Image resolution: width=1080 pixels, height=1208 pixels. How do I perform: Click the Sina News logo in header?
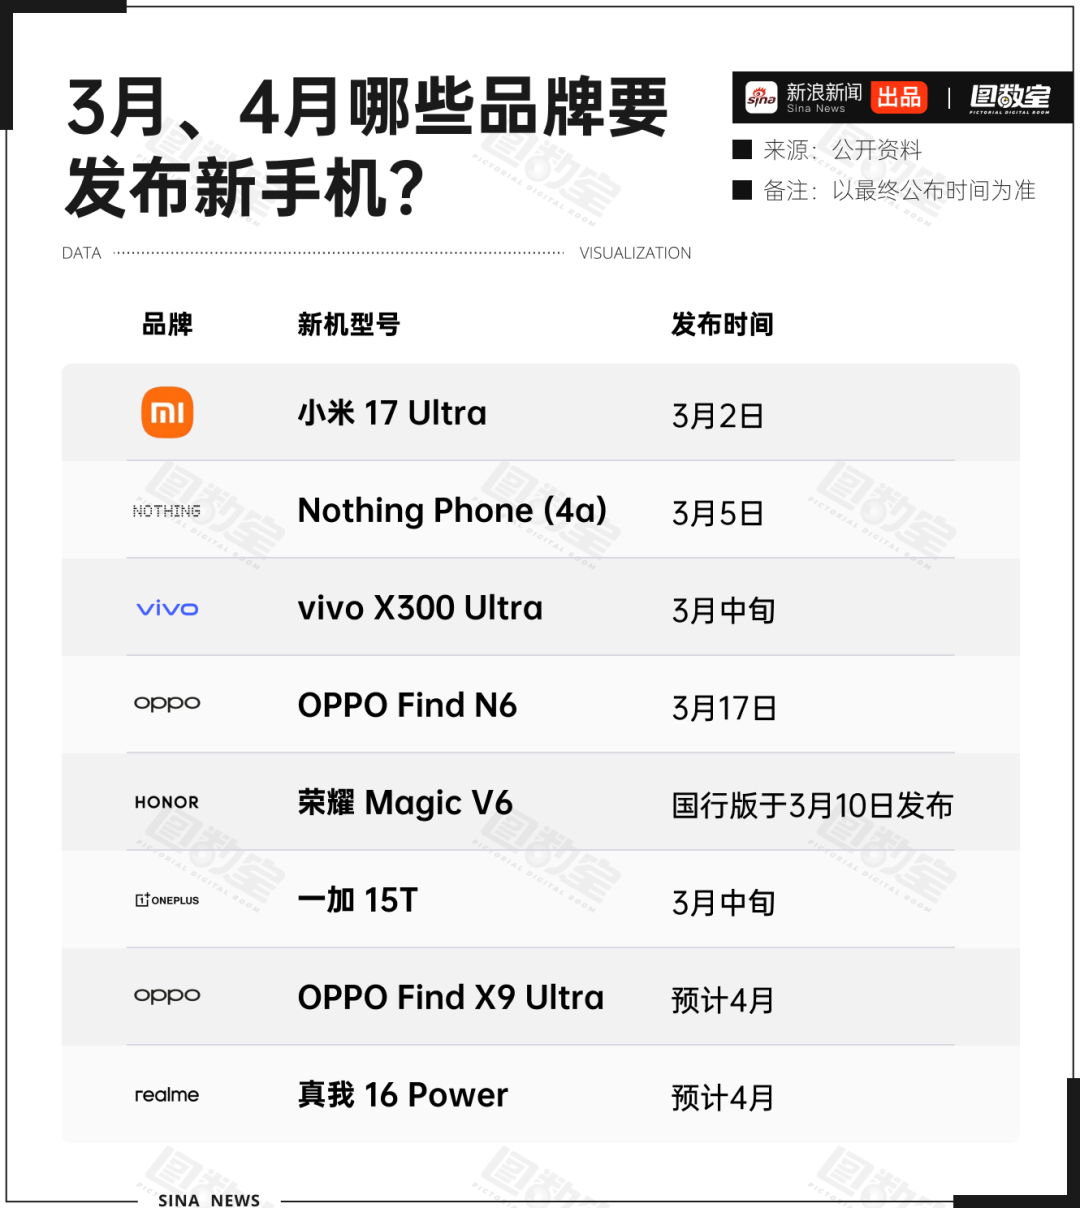click(x=804, y=97)
